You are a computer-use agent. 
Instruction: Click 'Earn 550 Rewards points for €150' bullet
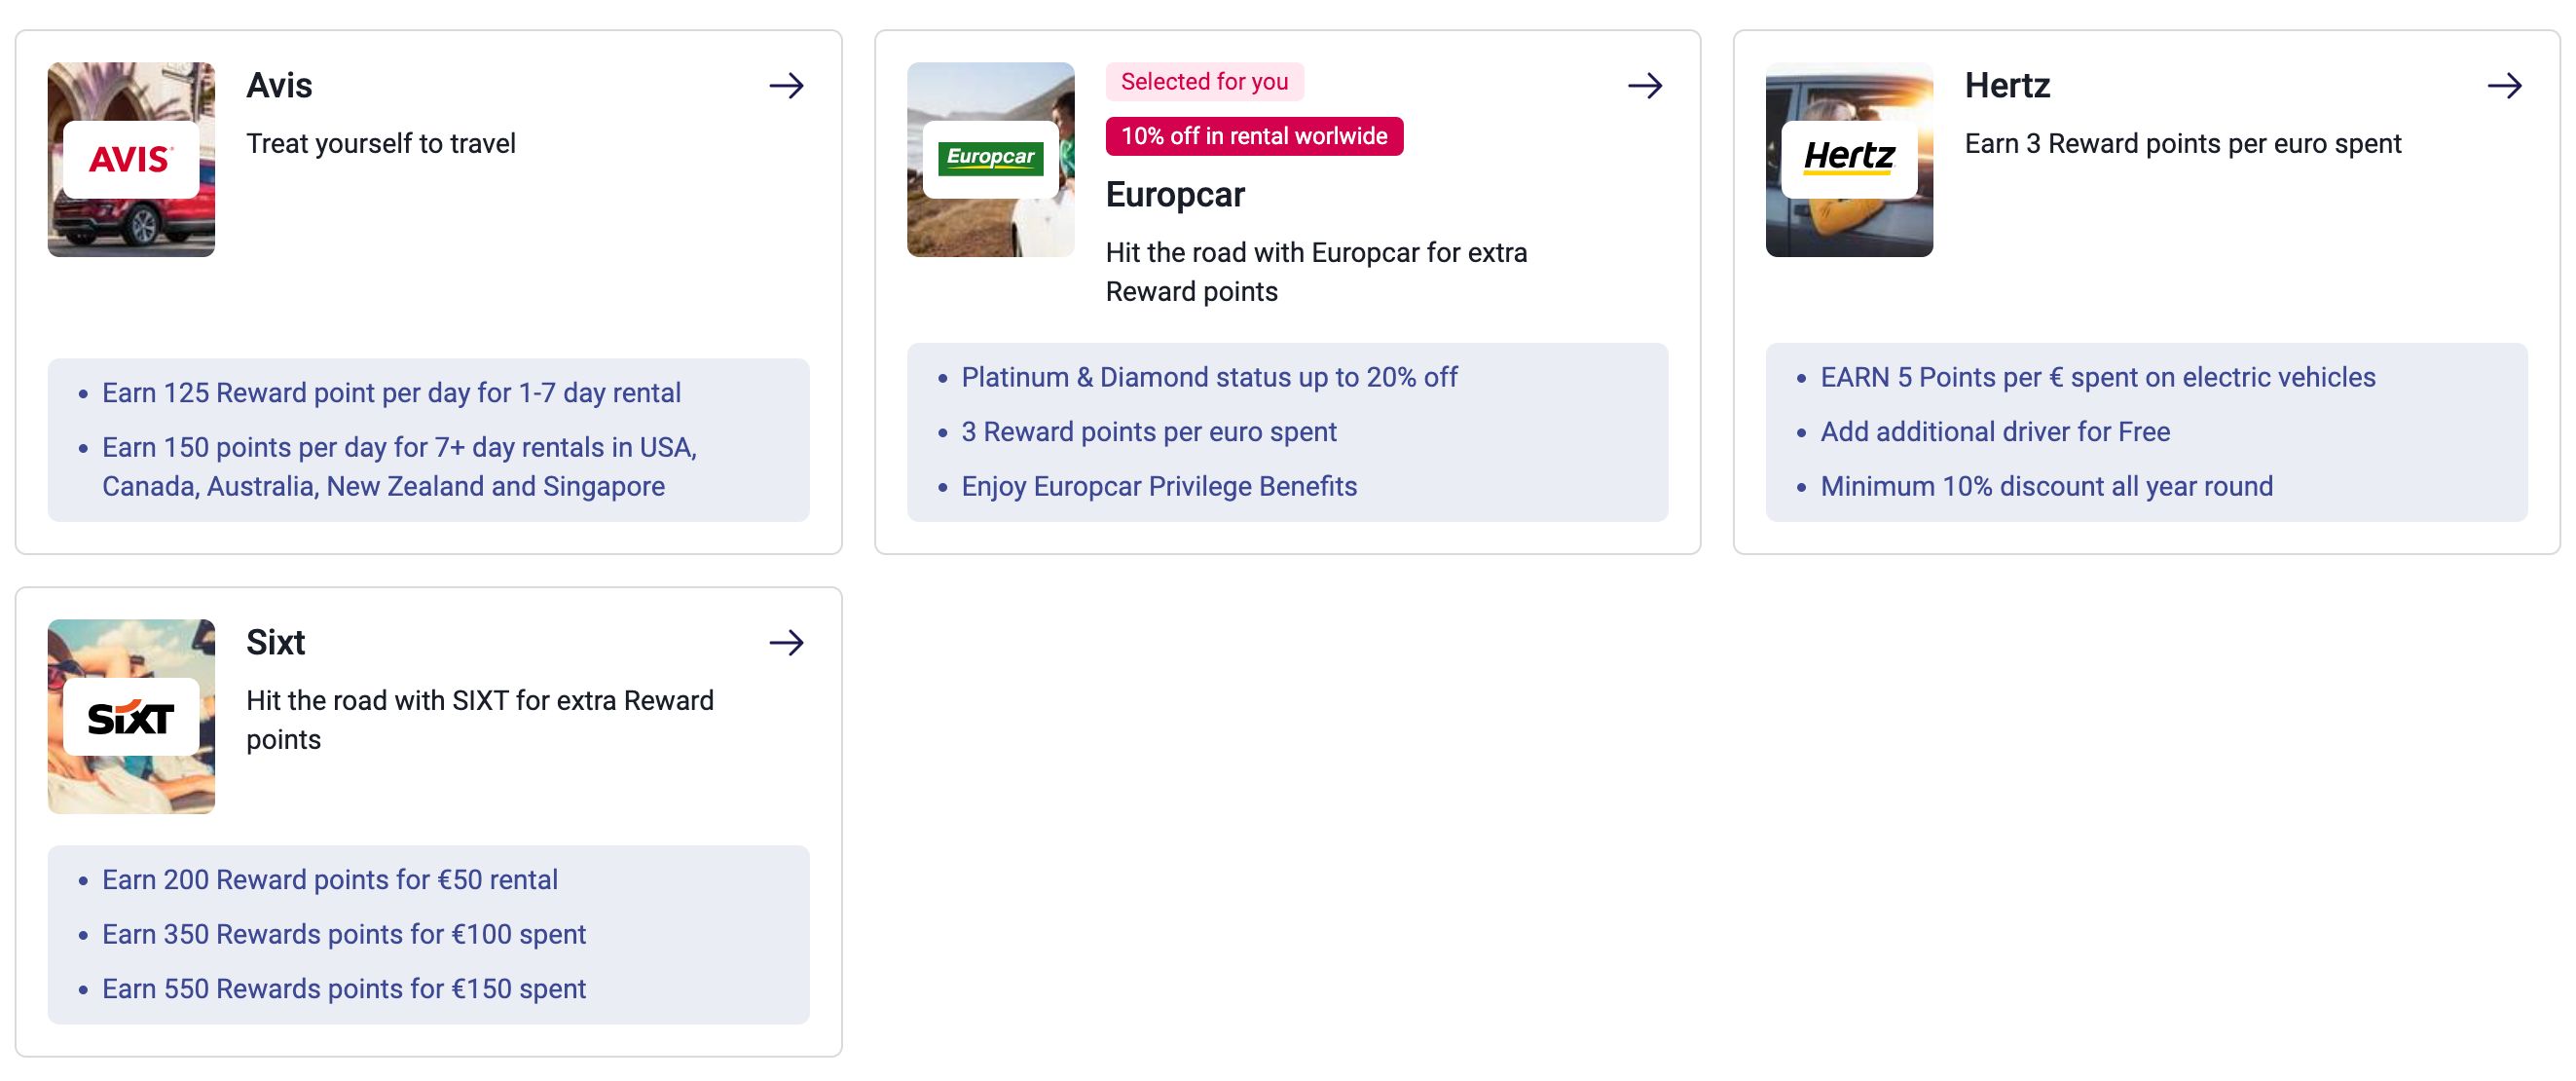coord(343,989)
